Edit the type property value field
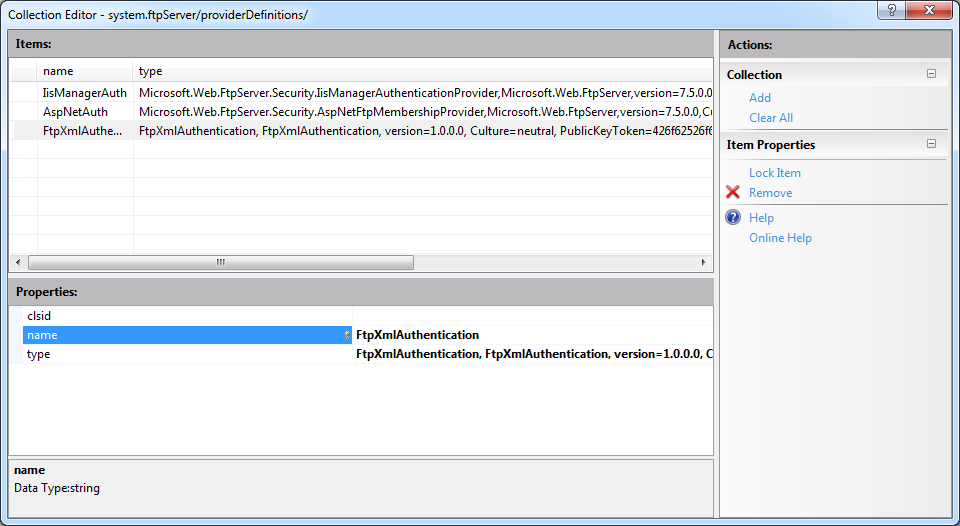Image resolution: width=960 pixels, height=526 pixels. [x=532, y=354]
